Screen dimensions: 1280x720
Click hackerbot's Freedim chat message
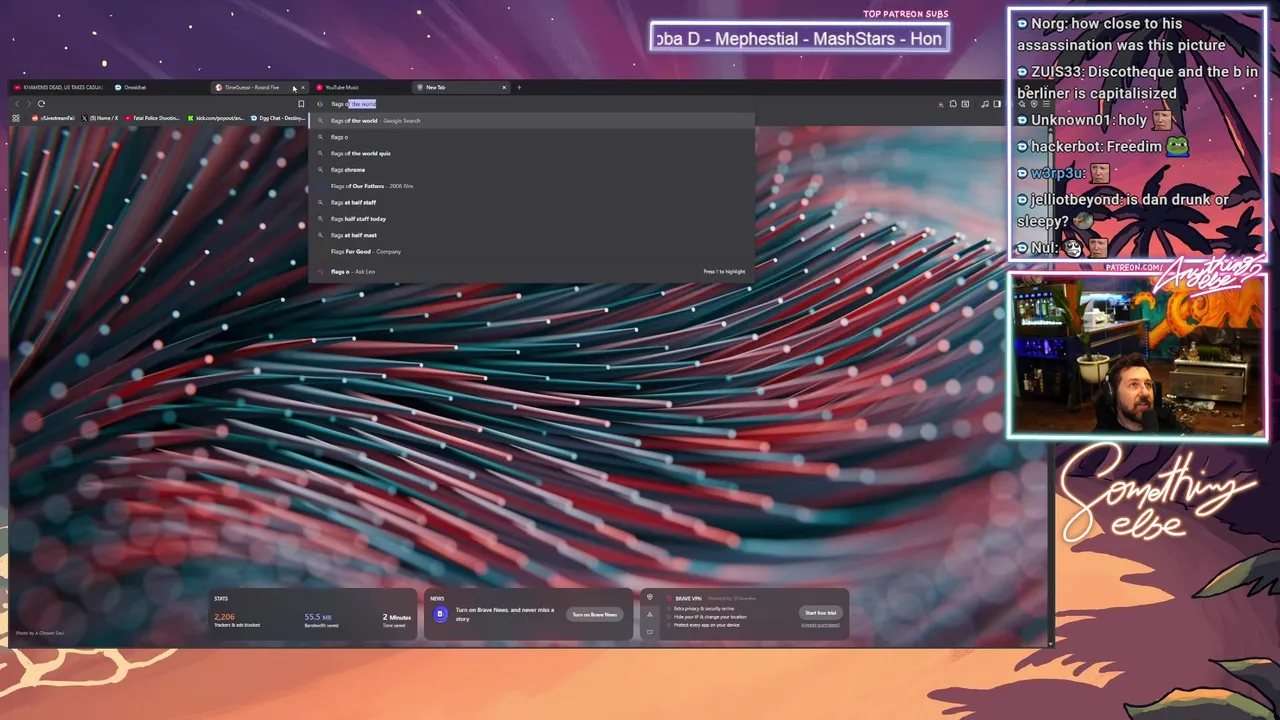tap(1102, 146)
